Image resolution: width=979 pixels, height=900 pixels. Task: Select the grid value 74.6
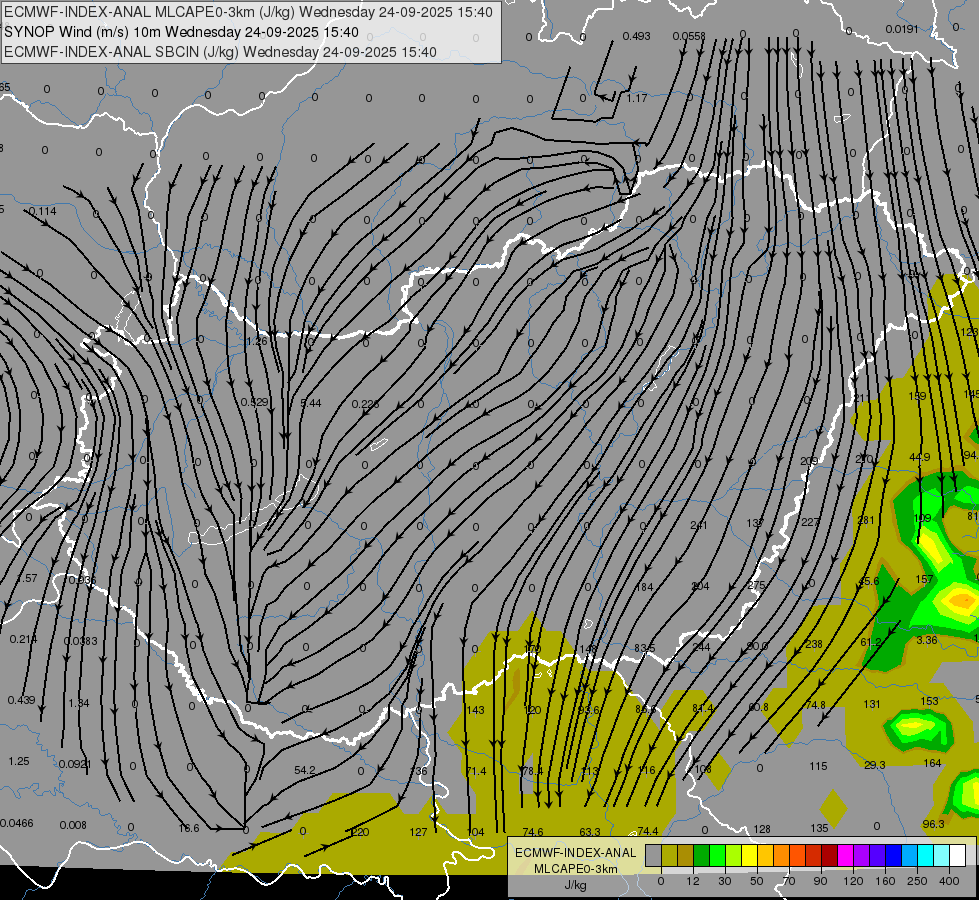pos(533,832)
